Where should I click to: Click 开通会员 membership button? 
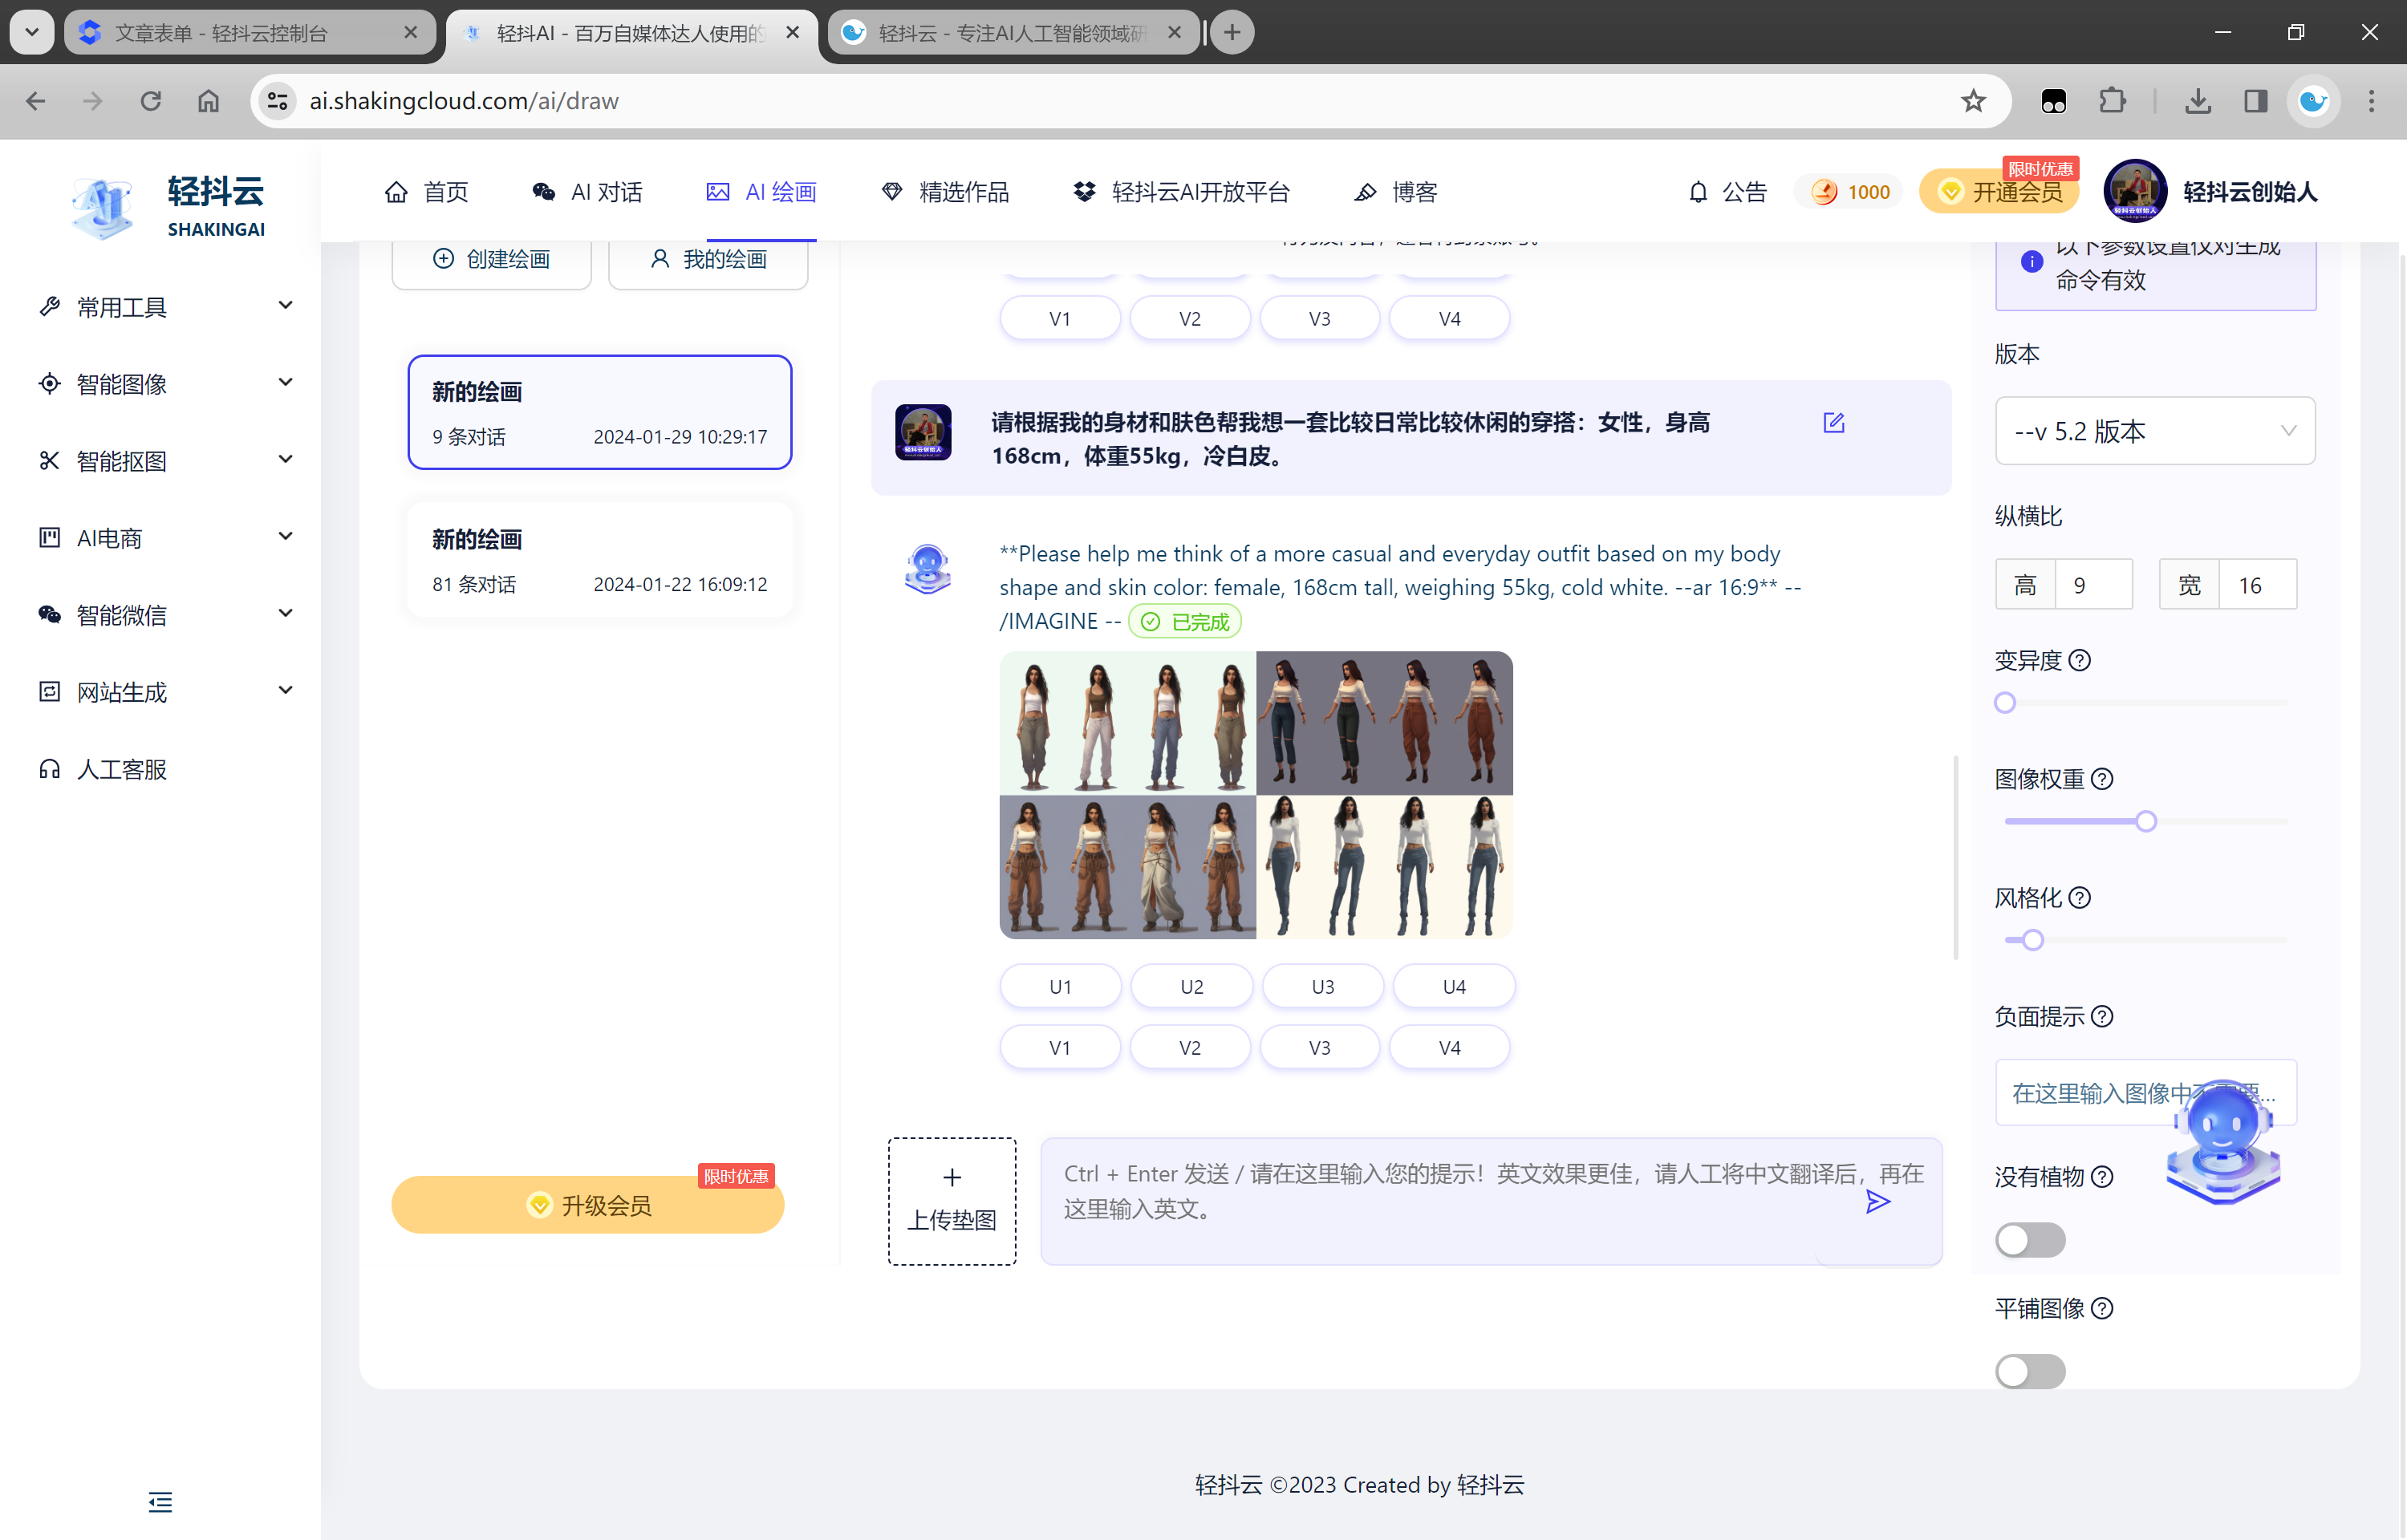tap(1998, 191)
